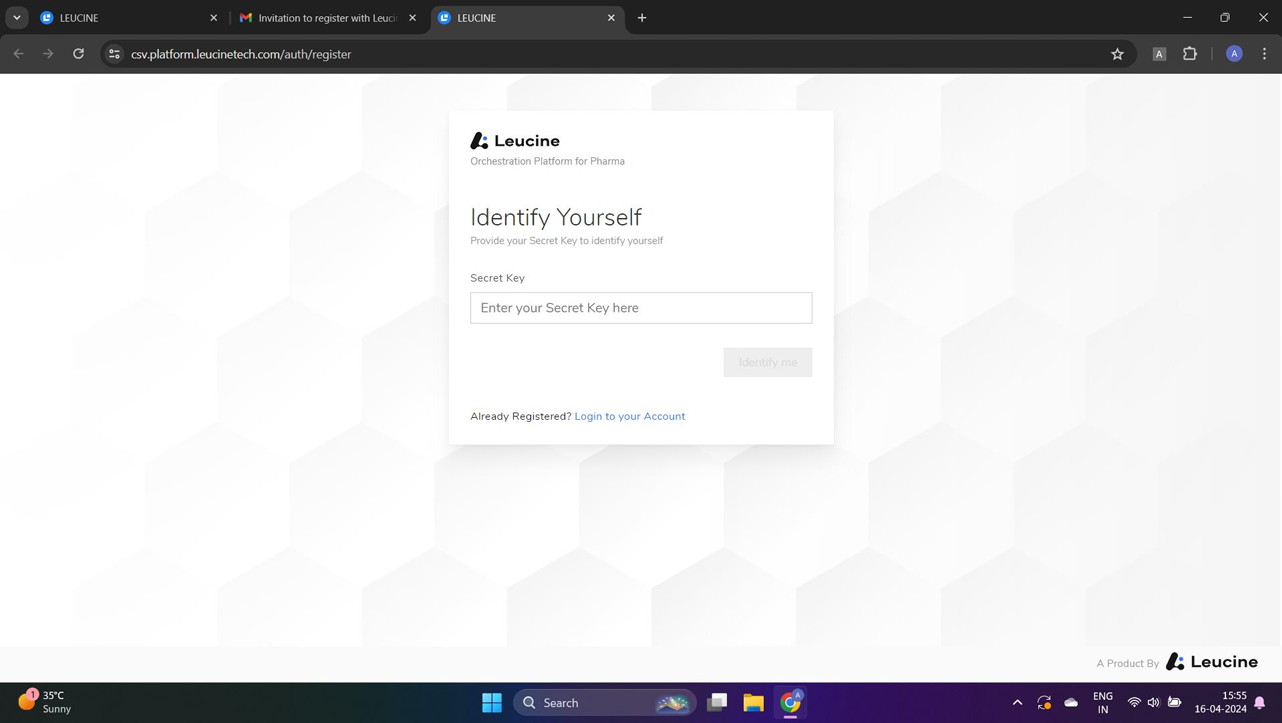Click the Identify me button
This screenshot has height=723, width=1282.
tap(768, 362)
